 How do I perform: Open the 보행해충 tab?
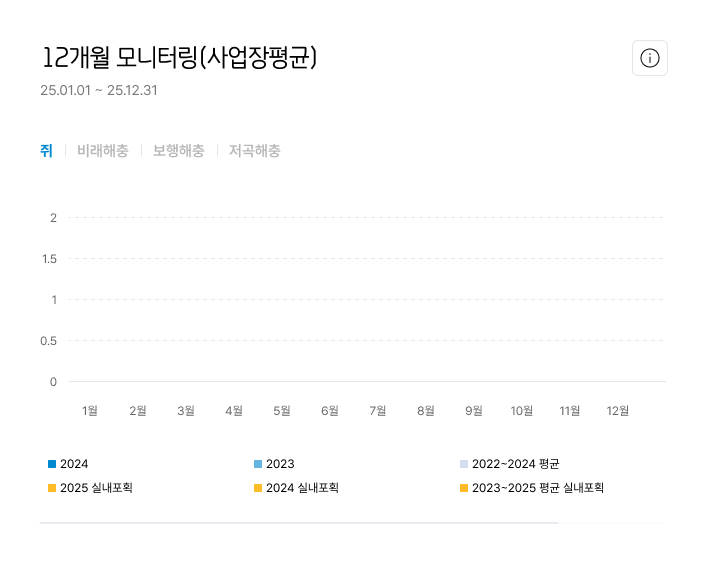coord(178,151)
